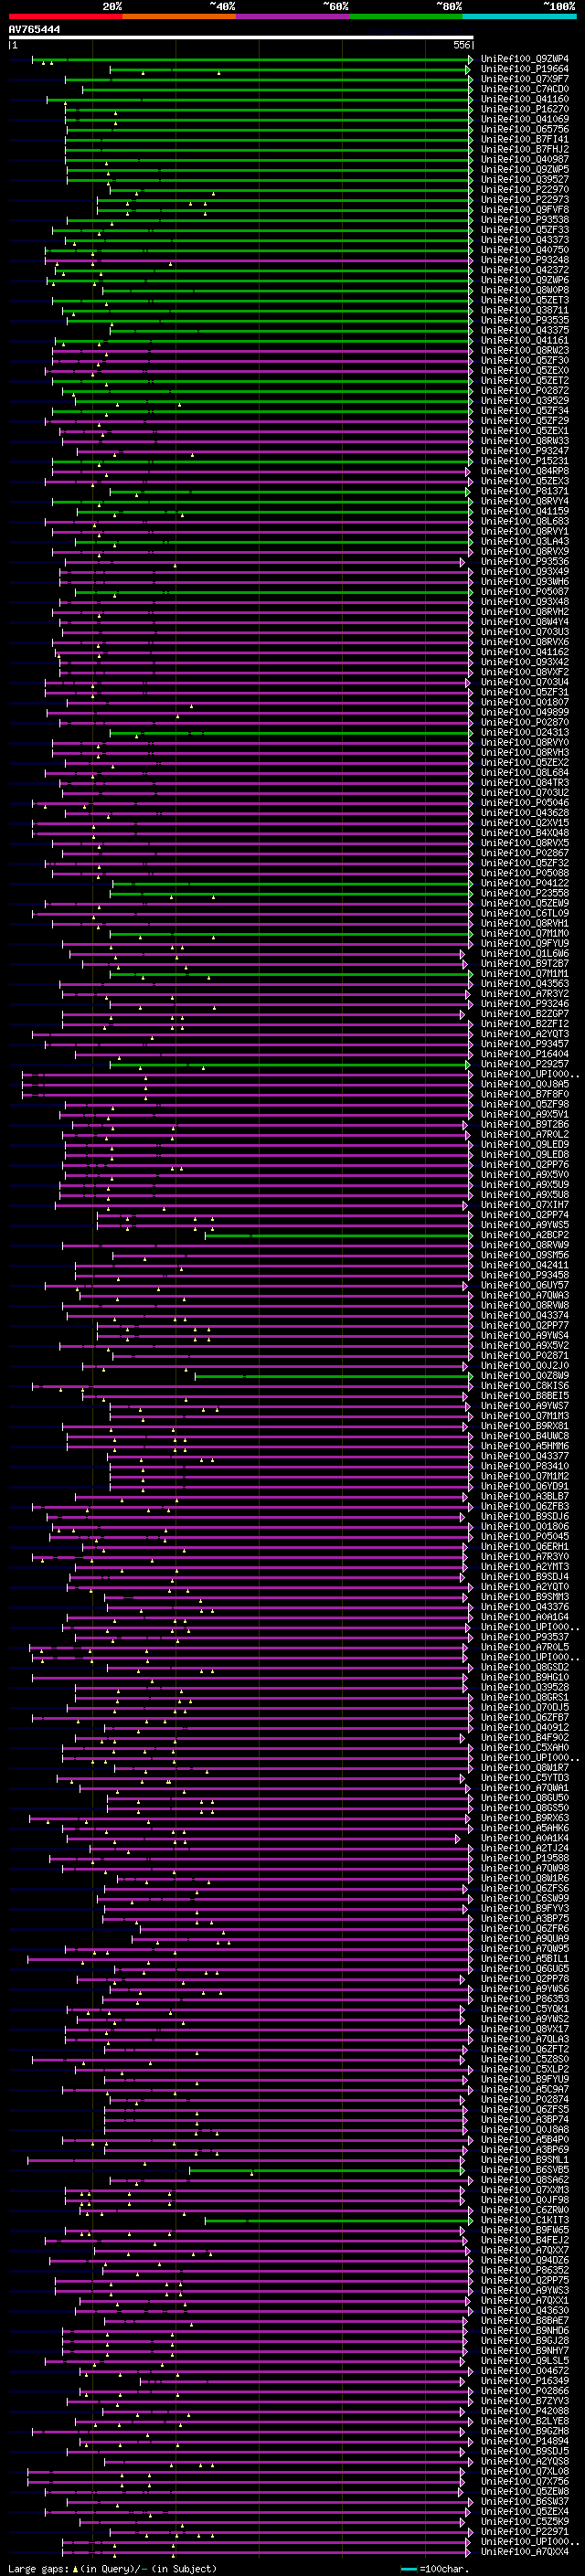Image resolution: width=585 pixels, height=2576 pixels.
Task: Select the label UniRef100_Q65756
Action: (525, 129)
